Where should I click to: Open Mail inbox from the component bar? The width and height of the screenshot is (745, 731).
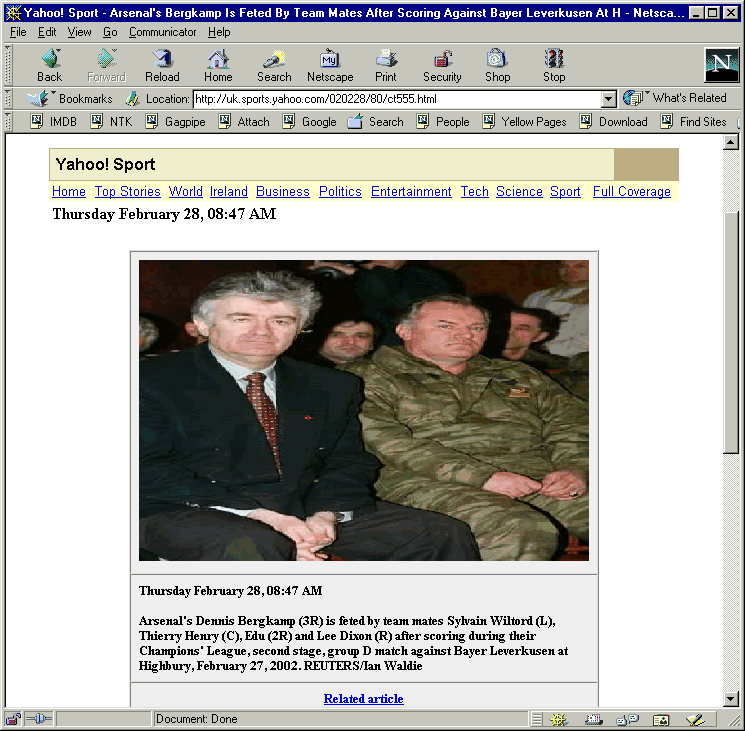(x=593, y=720)
